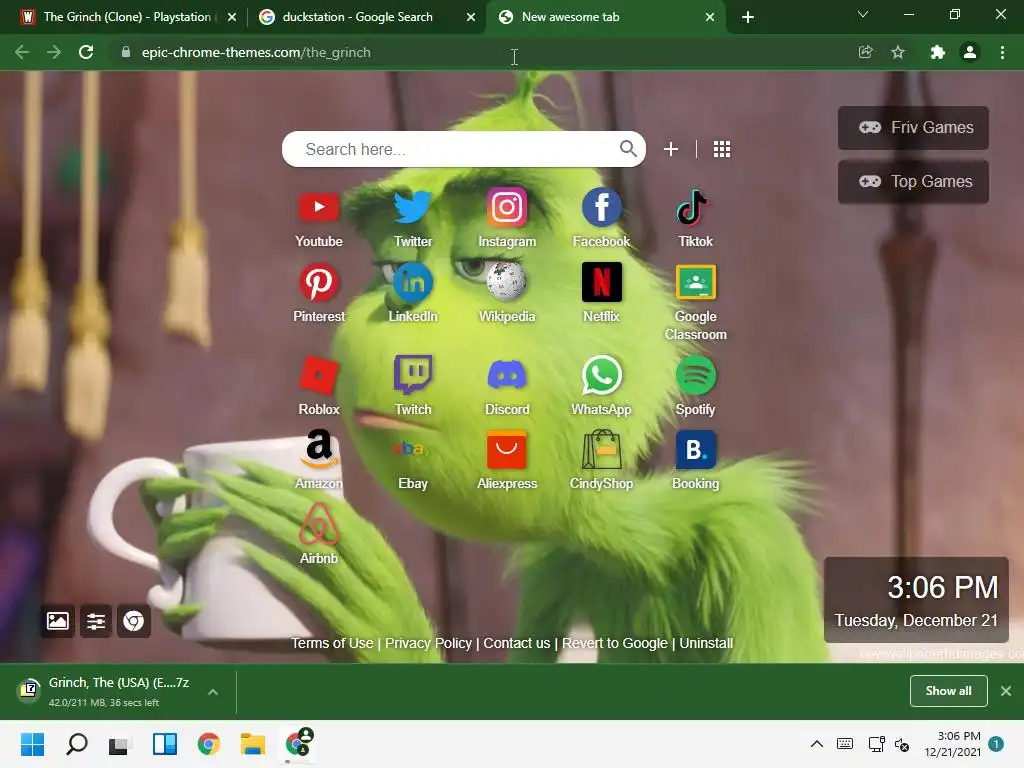The image size is (1024, 768).
Task: Show hidden system tray icons
Action: click(816, 744)
